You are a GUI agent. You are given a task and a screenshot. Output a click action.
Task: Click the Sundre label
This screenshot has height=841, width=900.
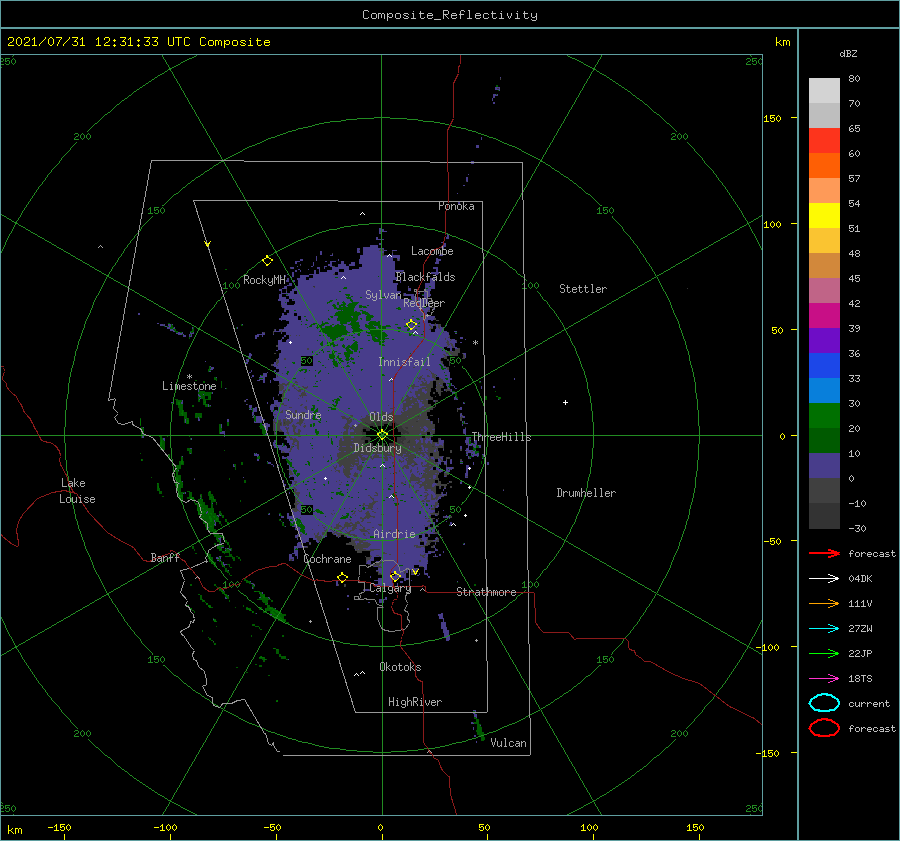coord(303,414)
